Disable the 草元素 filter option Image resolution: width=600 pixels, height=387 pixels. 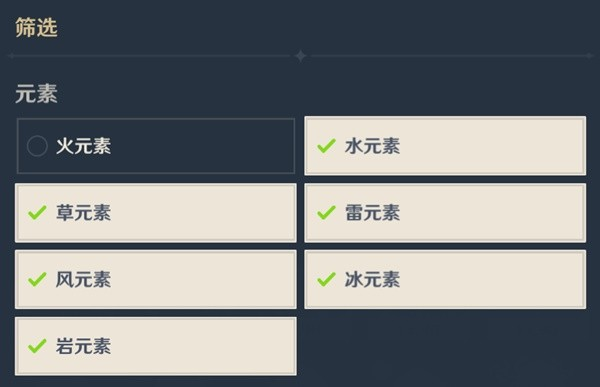tap(156, 213)
